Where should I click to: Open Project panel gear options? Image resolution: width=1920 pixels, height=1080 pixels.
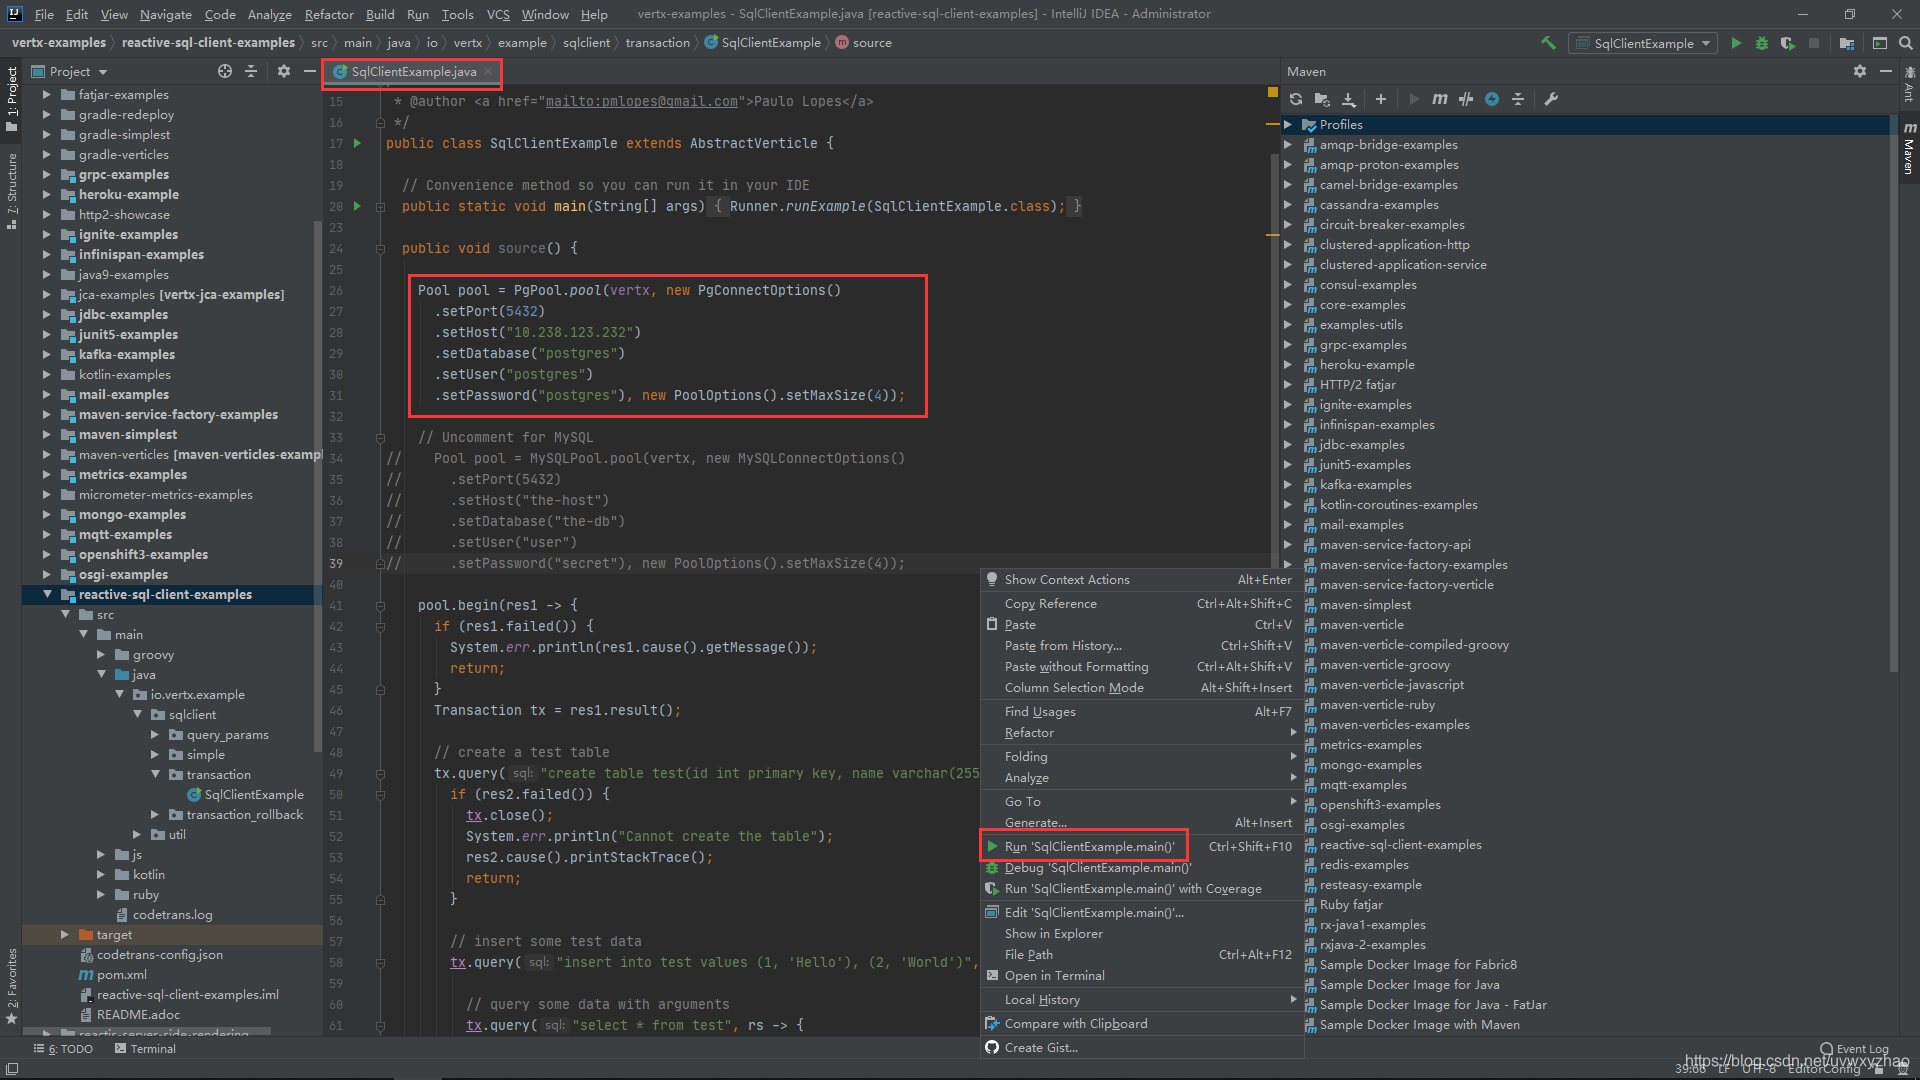[284, 71]
